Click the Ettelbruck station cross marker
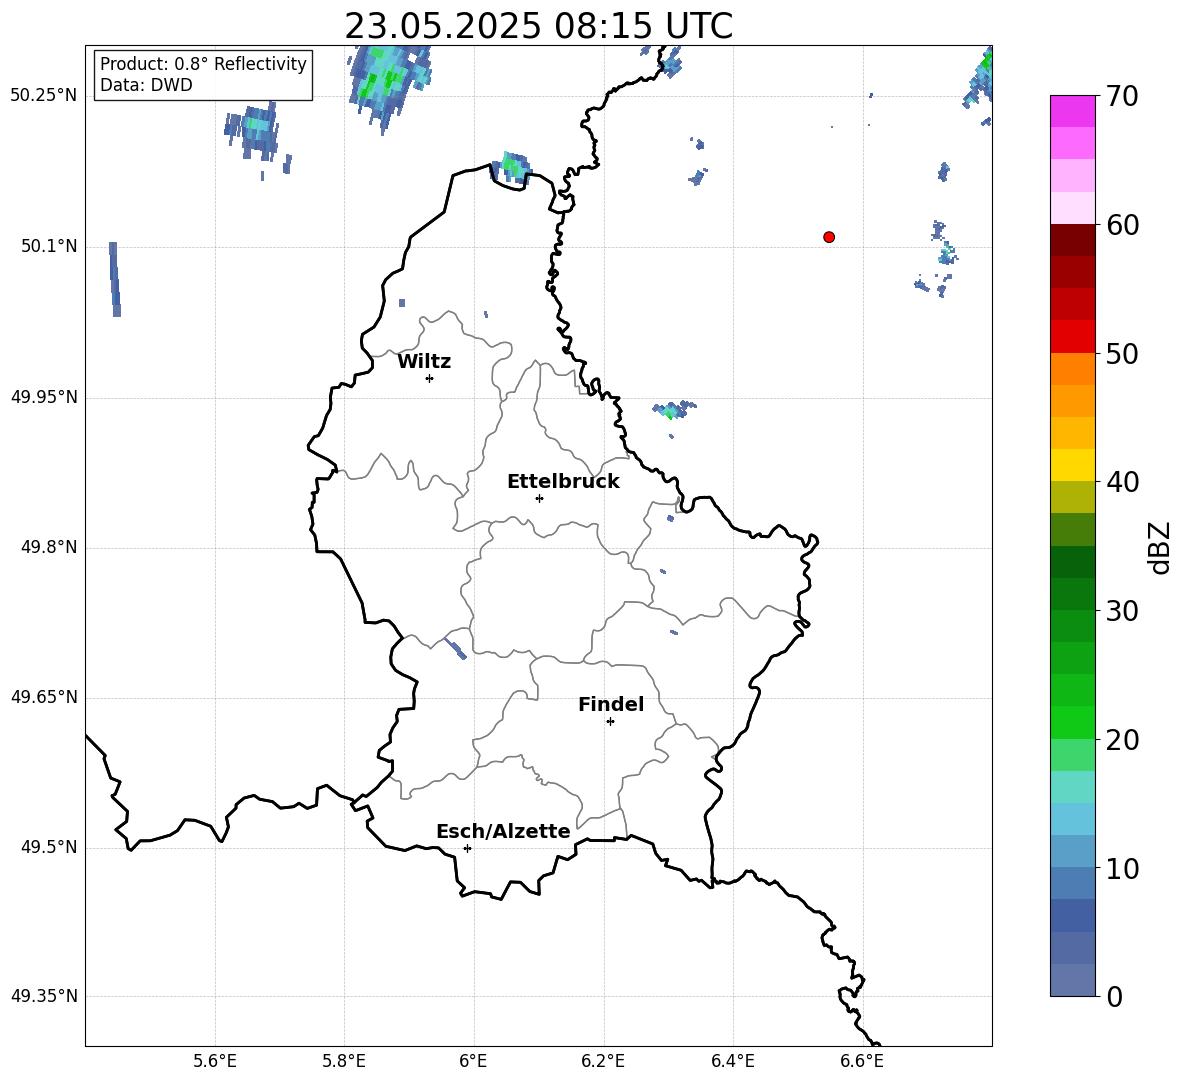Image resolution: width=1184 pixels, height=1081 pixels. point(539,498)
